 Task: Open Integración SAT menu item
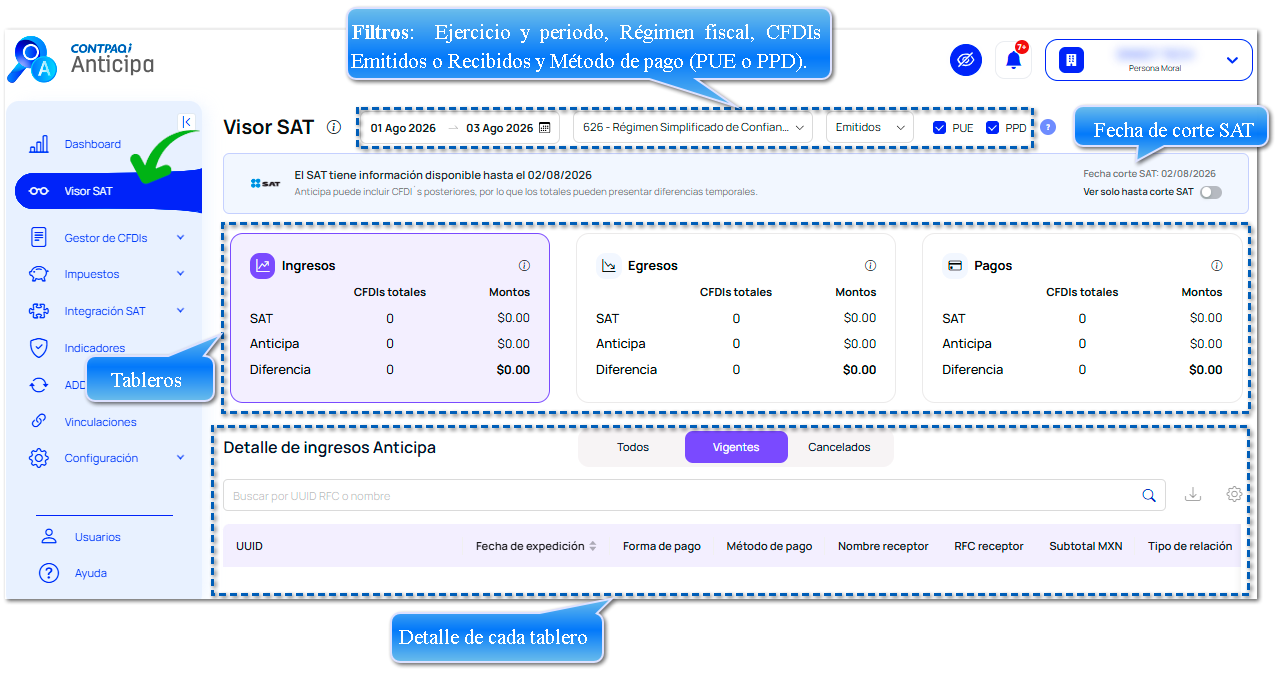coord(105,311)
